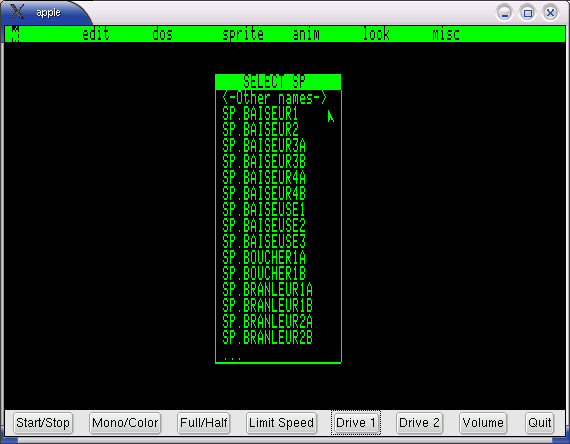This screenshot has height=444, width=570.
Task: Open the sprite menu
Action: click(x=243, y=34)
